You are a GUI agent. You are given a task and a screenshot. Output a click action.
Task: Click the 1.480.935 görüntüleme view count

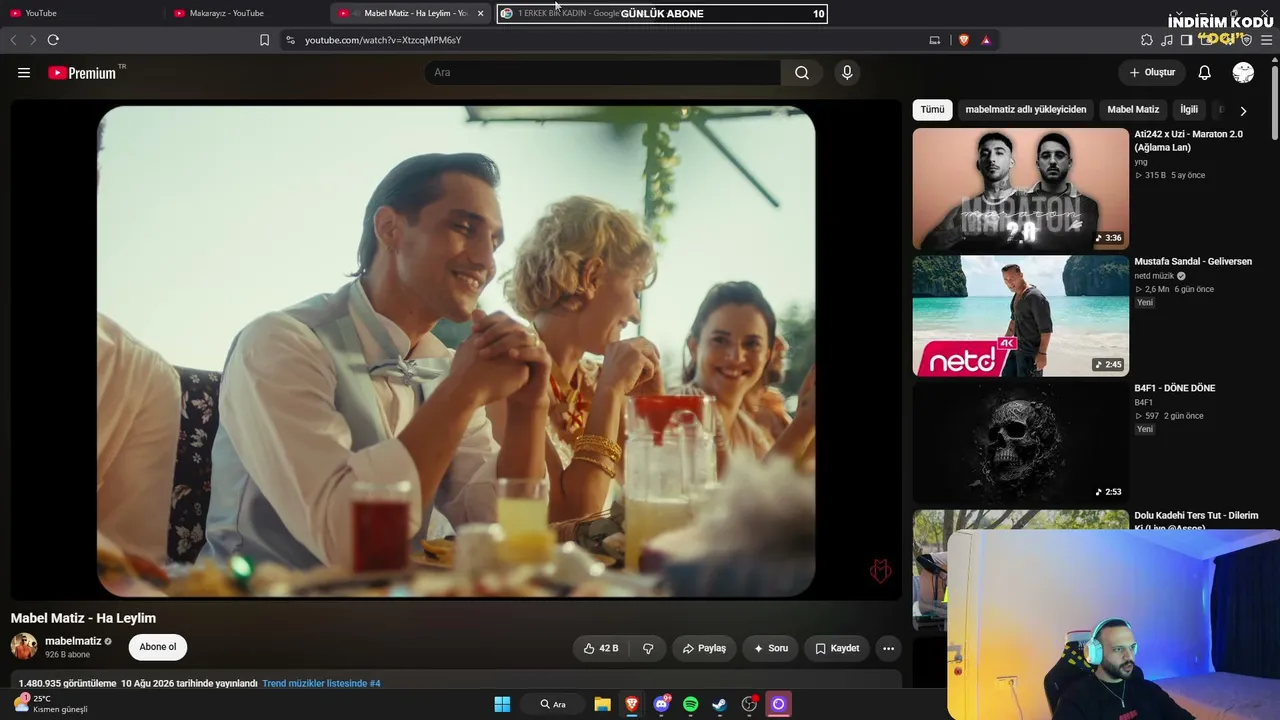68,683
